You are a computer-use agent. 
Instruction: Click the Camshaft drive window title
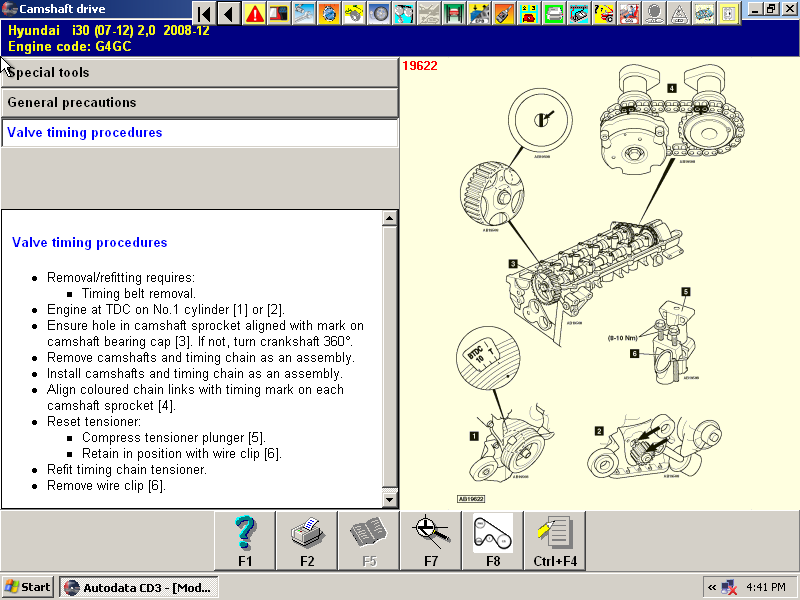pos(62,9)
